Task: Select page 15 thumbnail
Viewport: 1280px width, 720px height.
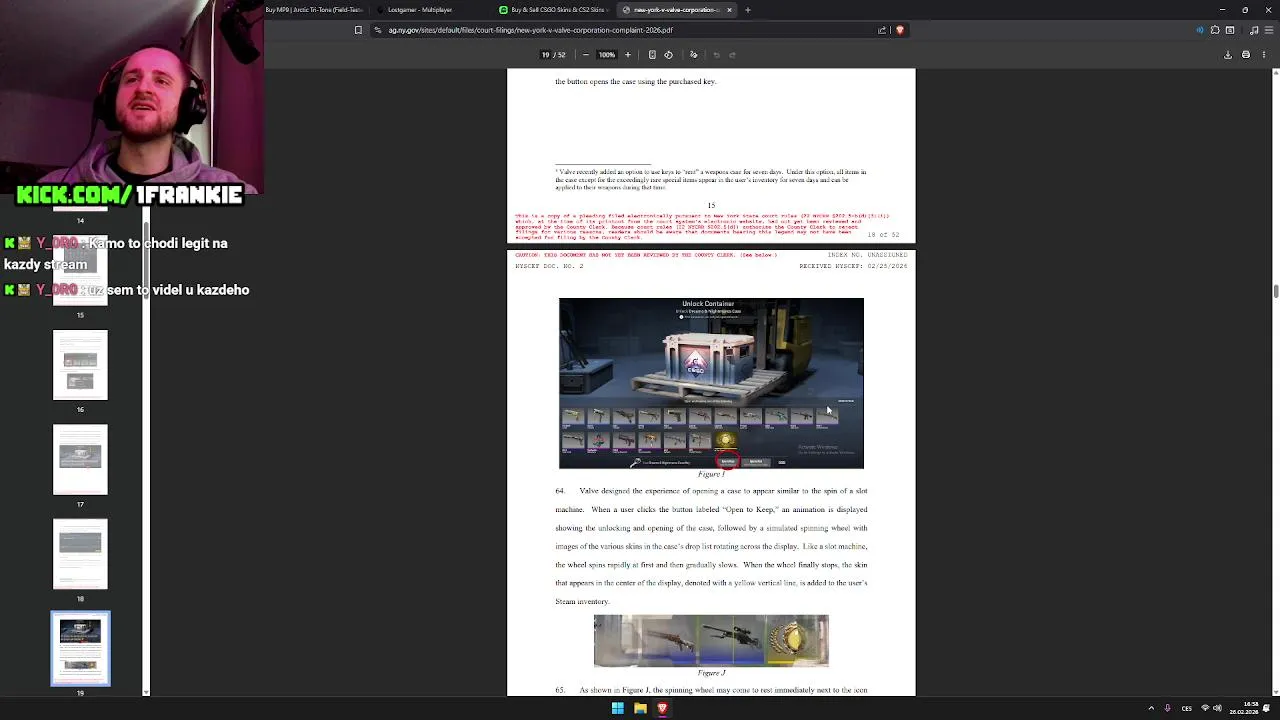Action: click(80, 272)
